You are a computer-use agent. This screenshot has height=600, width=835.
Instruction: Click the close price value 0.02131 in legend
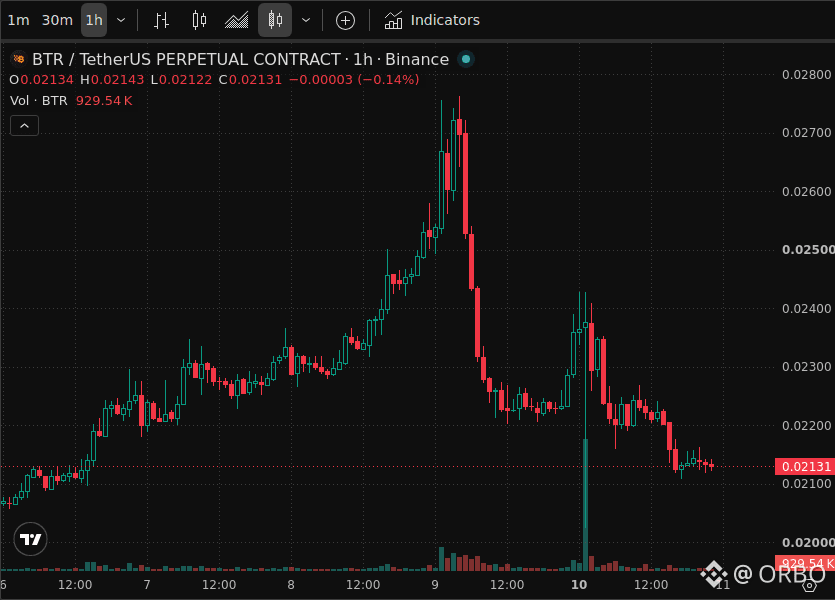point(255,80)
